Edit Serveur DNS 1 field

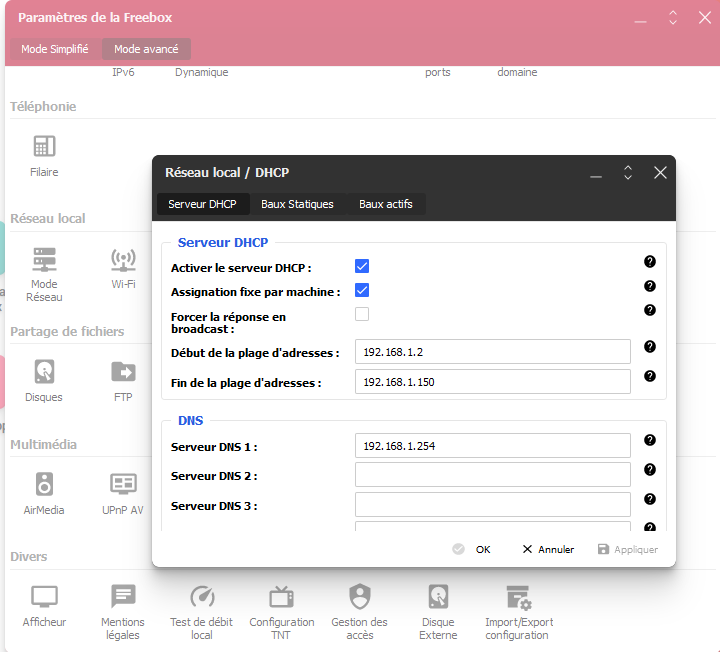(x=492, y=446)
